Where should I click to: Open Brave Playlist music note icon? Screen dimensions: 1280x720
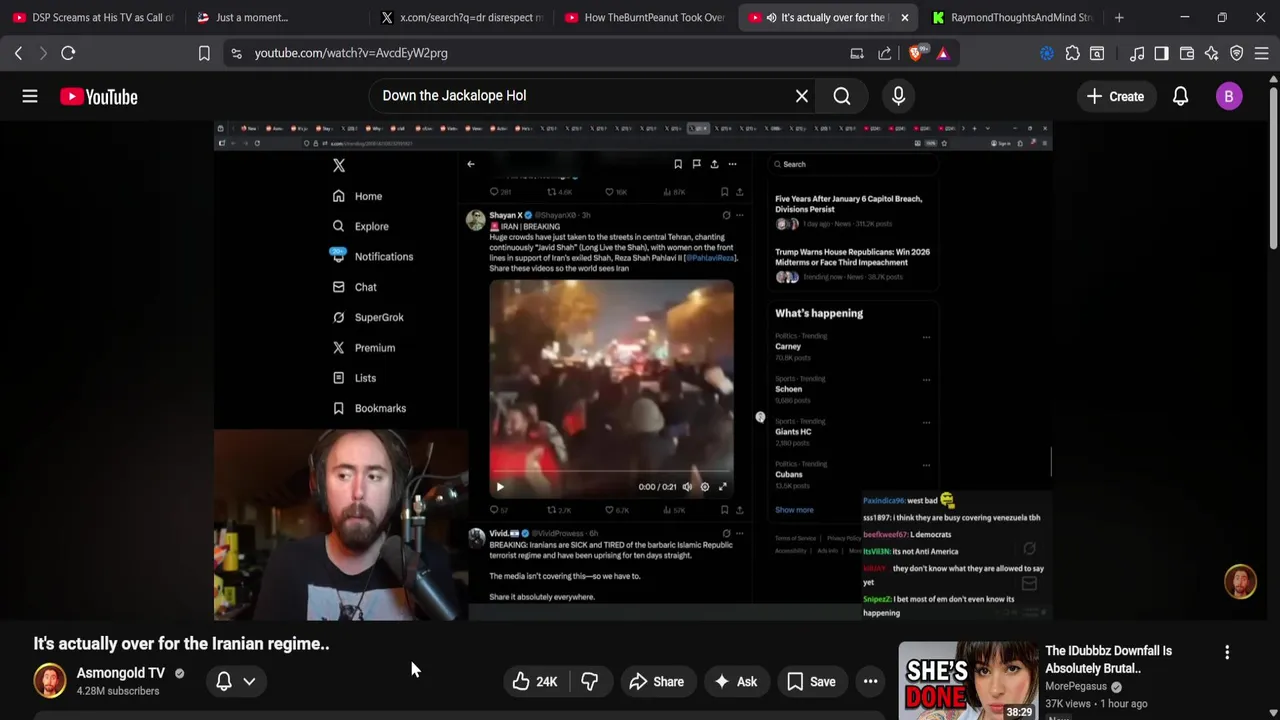point(1137,53)
